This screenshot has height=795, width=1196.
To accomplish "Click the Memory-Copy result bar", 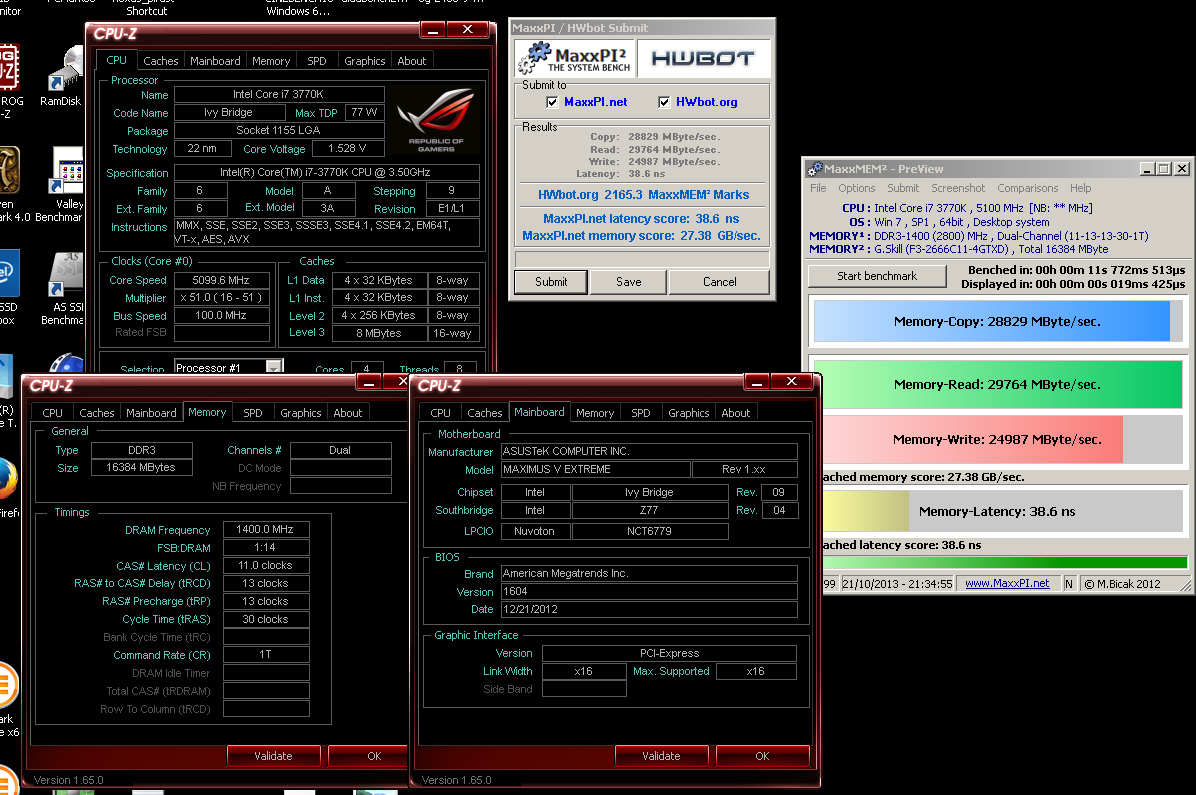I will [x=998, y=321].
